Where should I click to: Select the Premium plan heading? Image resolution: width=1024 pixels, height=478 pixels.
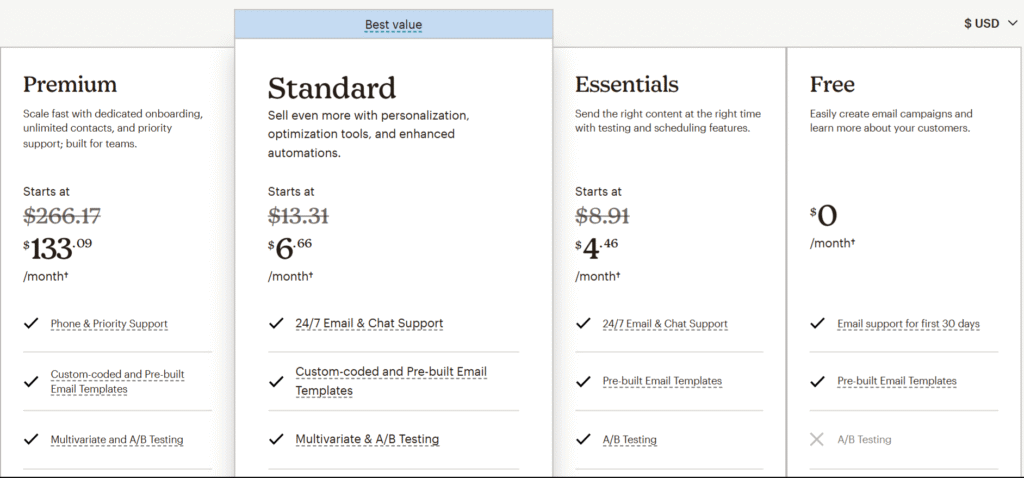coord(70,84)
